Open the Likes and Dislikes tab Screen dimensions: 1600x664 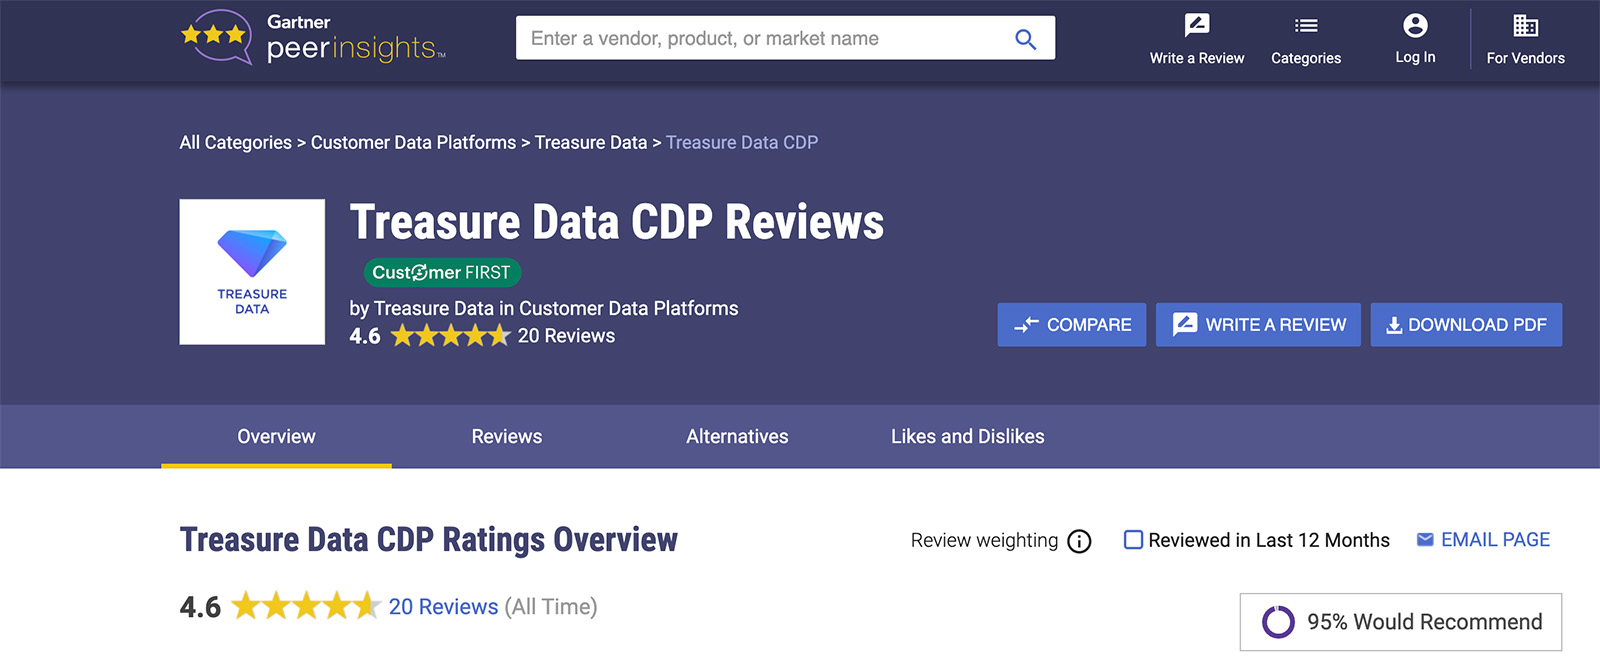[x=968, y=437]
